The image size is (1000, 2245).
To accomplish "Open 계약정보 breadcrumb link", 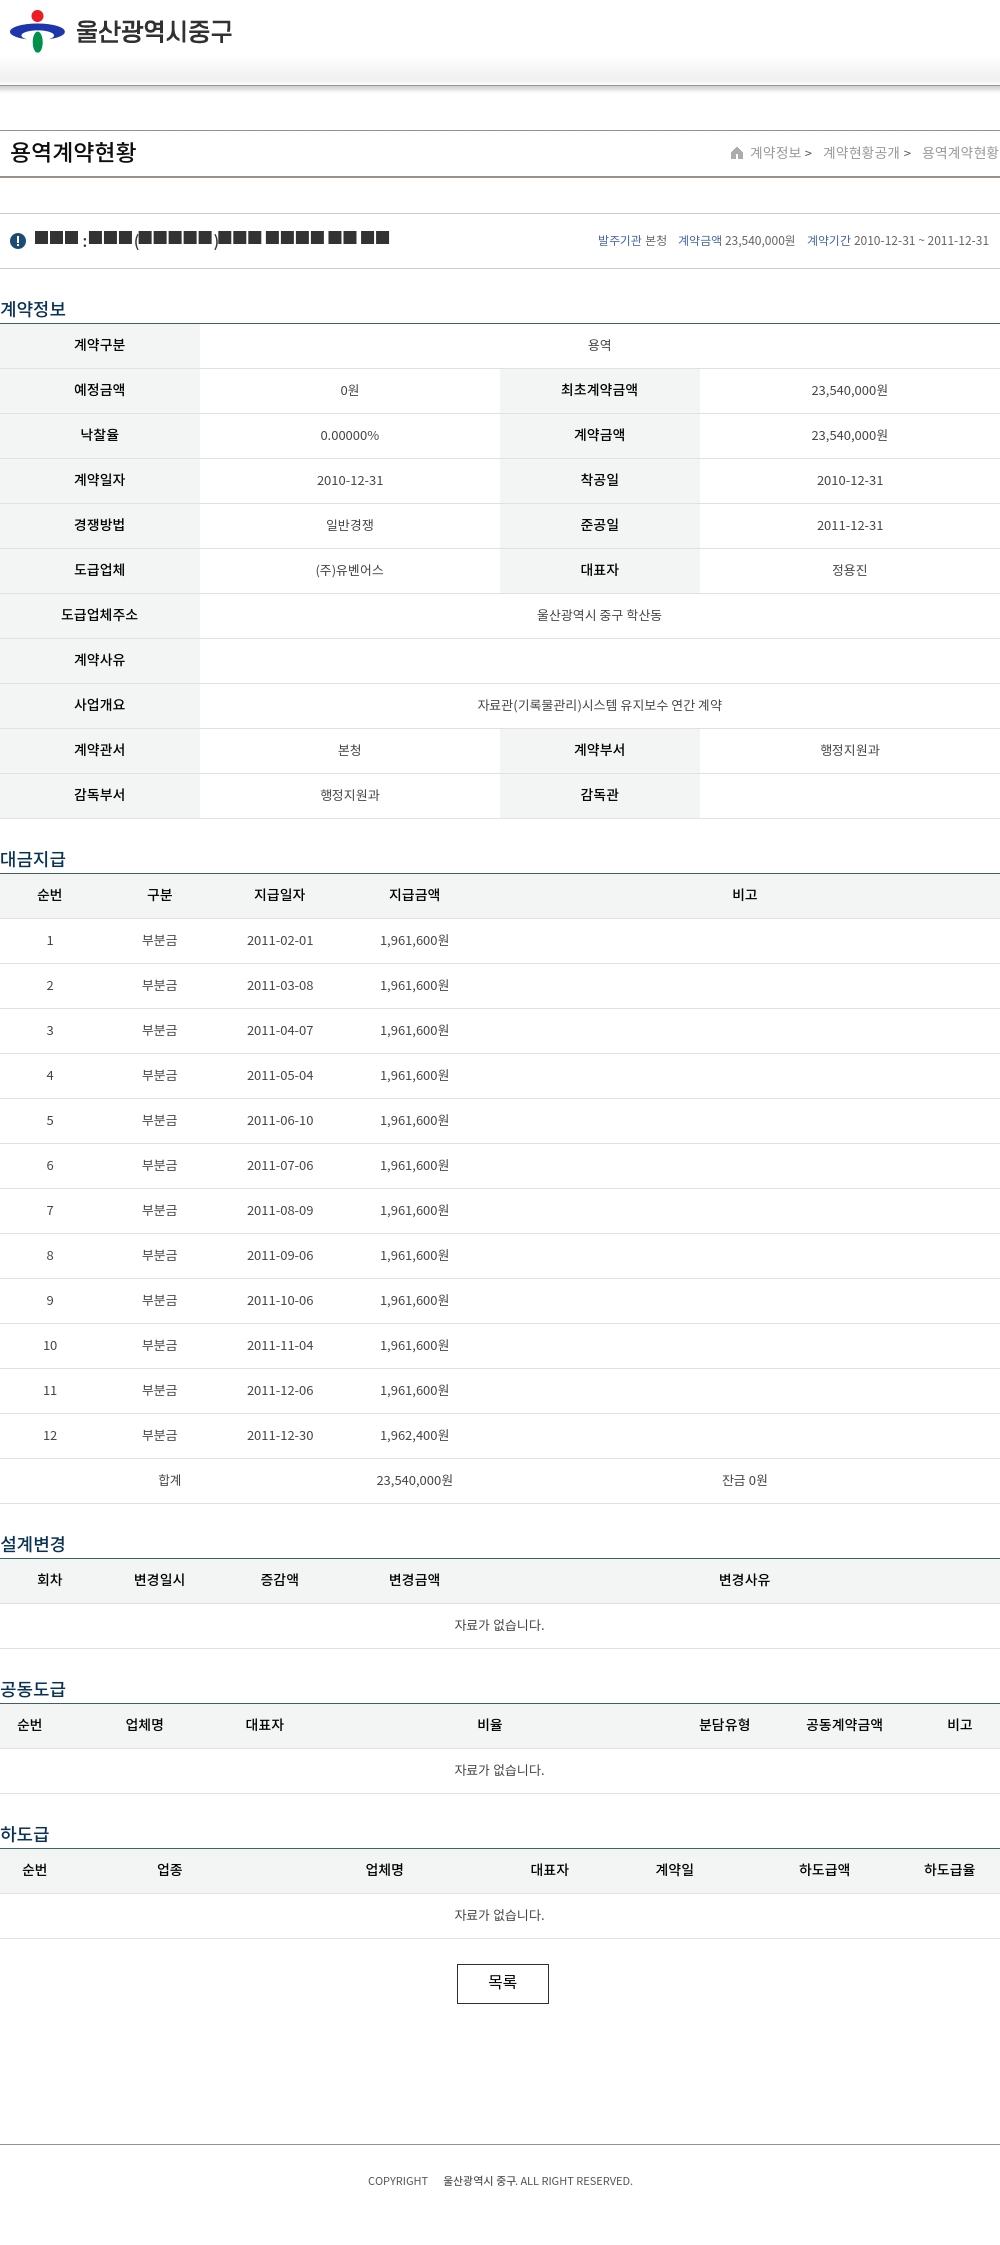I will (x=776, y=153).
